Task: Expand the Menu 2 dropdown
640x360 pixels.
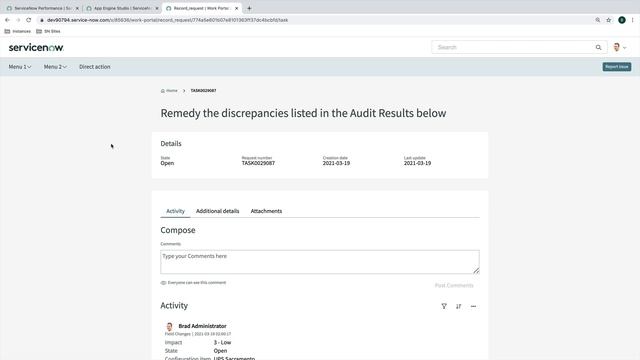Action: [55, 67]
